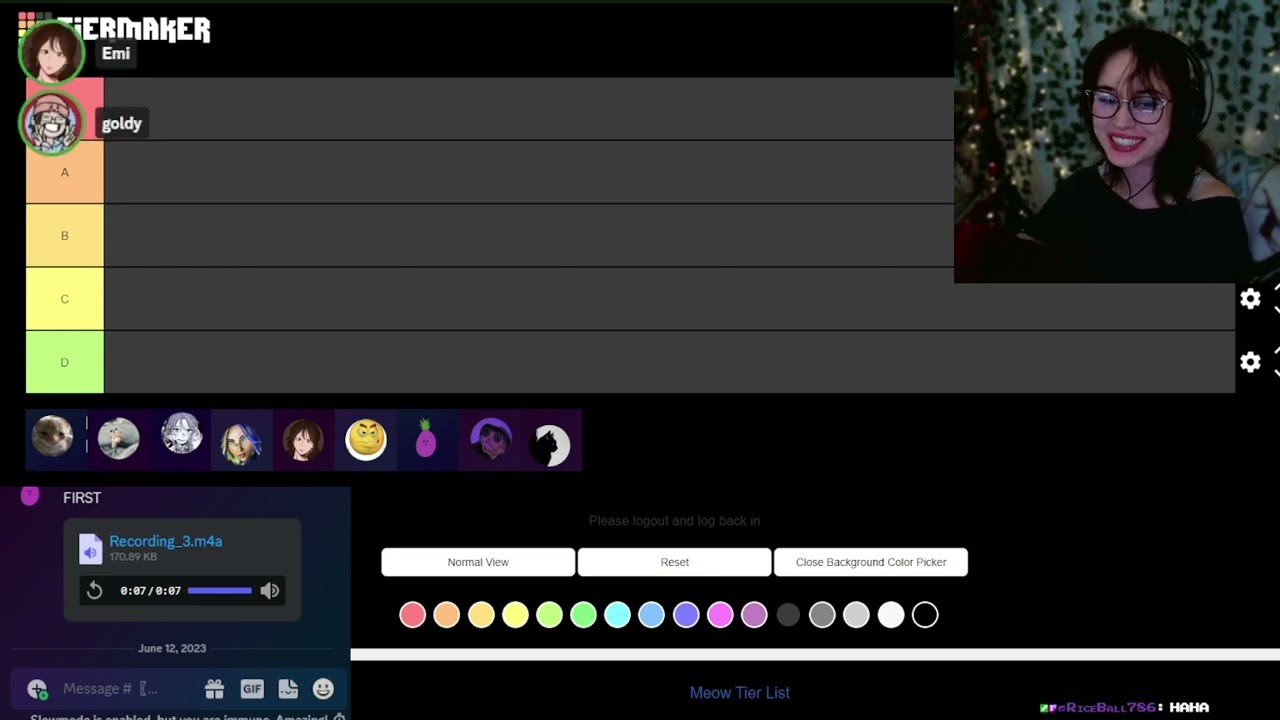Pick the light gray color swatch
The width and height of the screenshot is (1280, 720).
click(x=856, y=615)
